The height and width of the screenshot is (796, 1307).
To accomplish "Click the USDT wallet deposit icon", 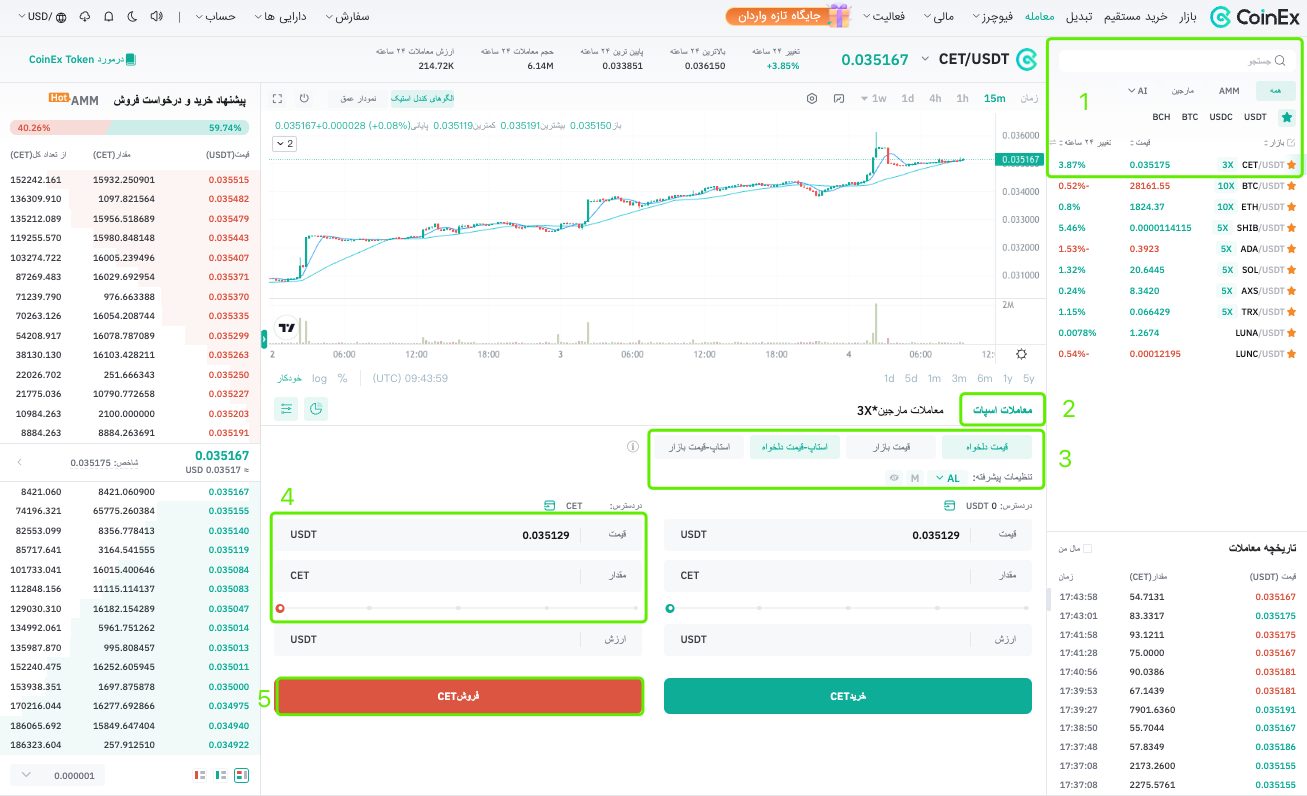I will point(949,505).
